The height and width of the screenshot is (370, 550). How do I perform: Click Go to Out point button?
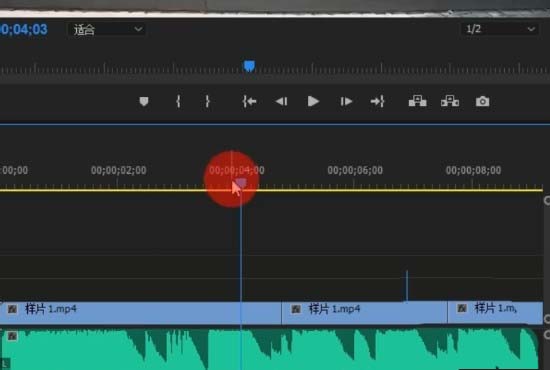(377, 101)
